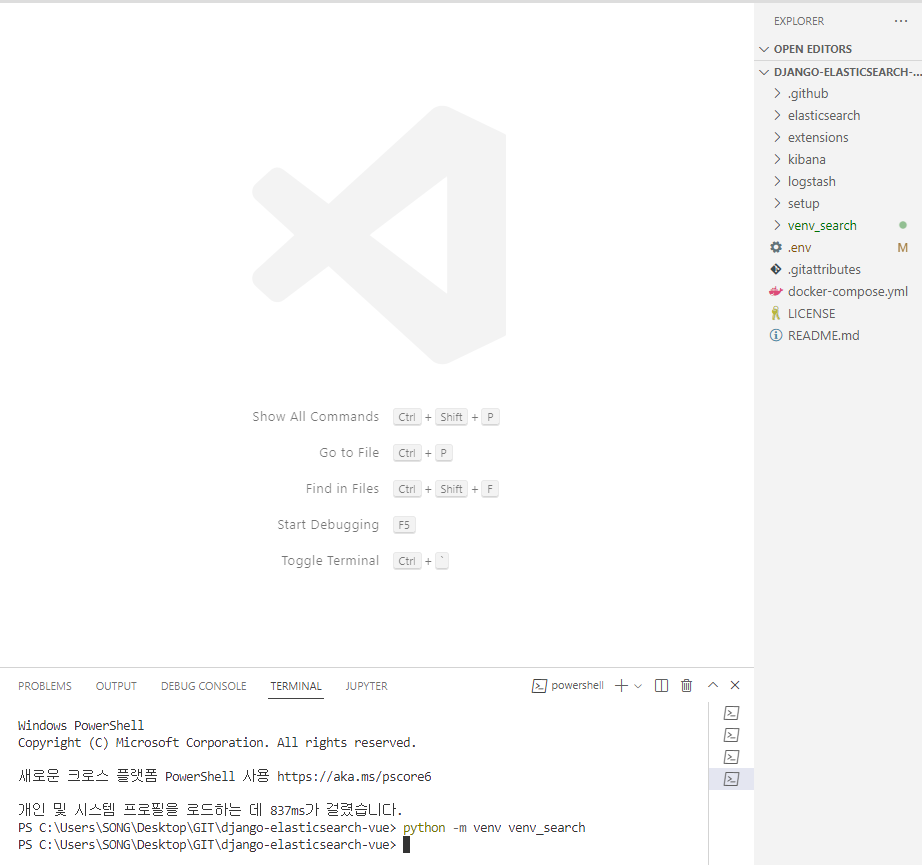Click the green untracked dot on venv_search
922x865 pixels.
903,225
